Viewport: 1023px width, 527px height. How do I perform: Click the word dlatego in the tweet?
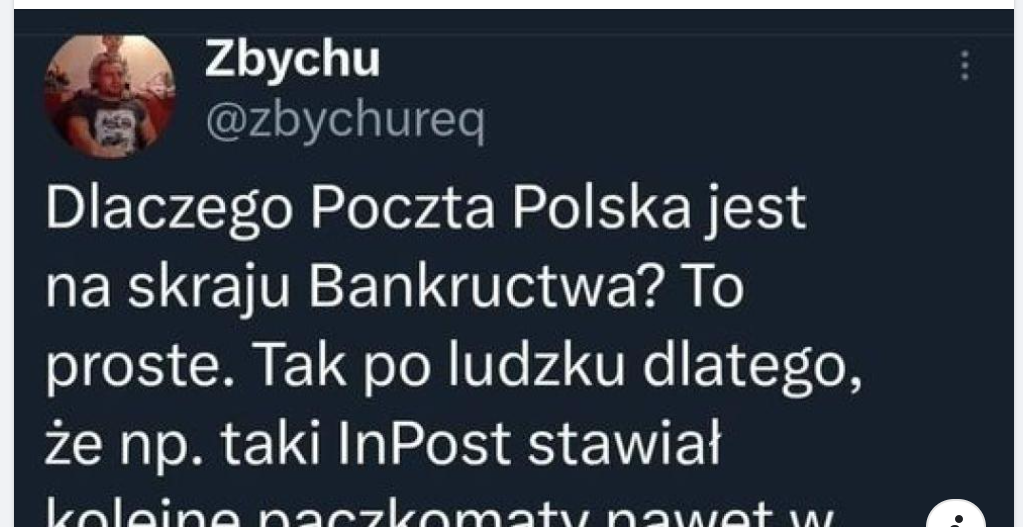752,367
